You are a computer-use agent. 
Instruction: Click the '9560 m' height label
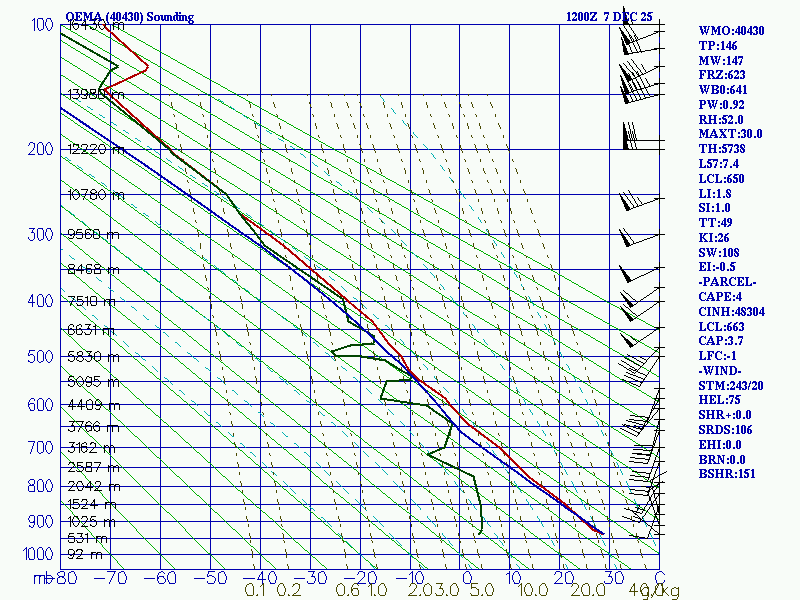point(93,234)
